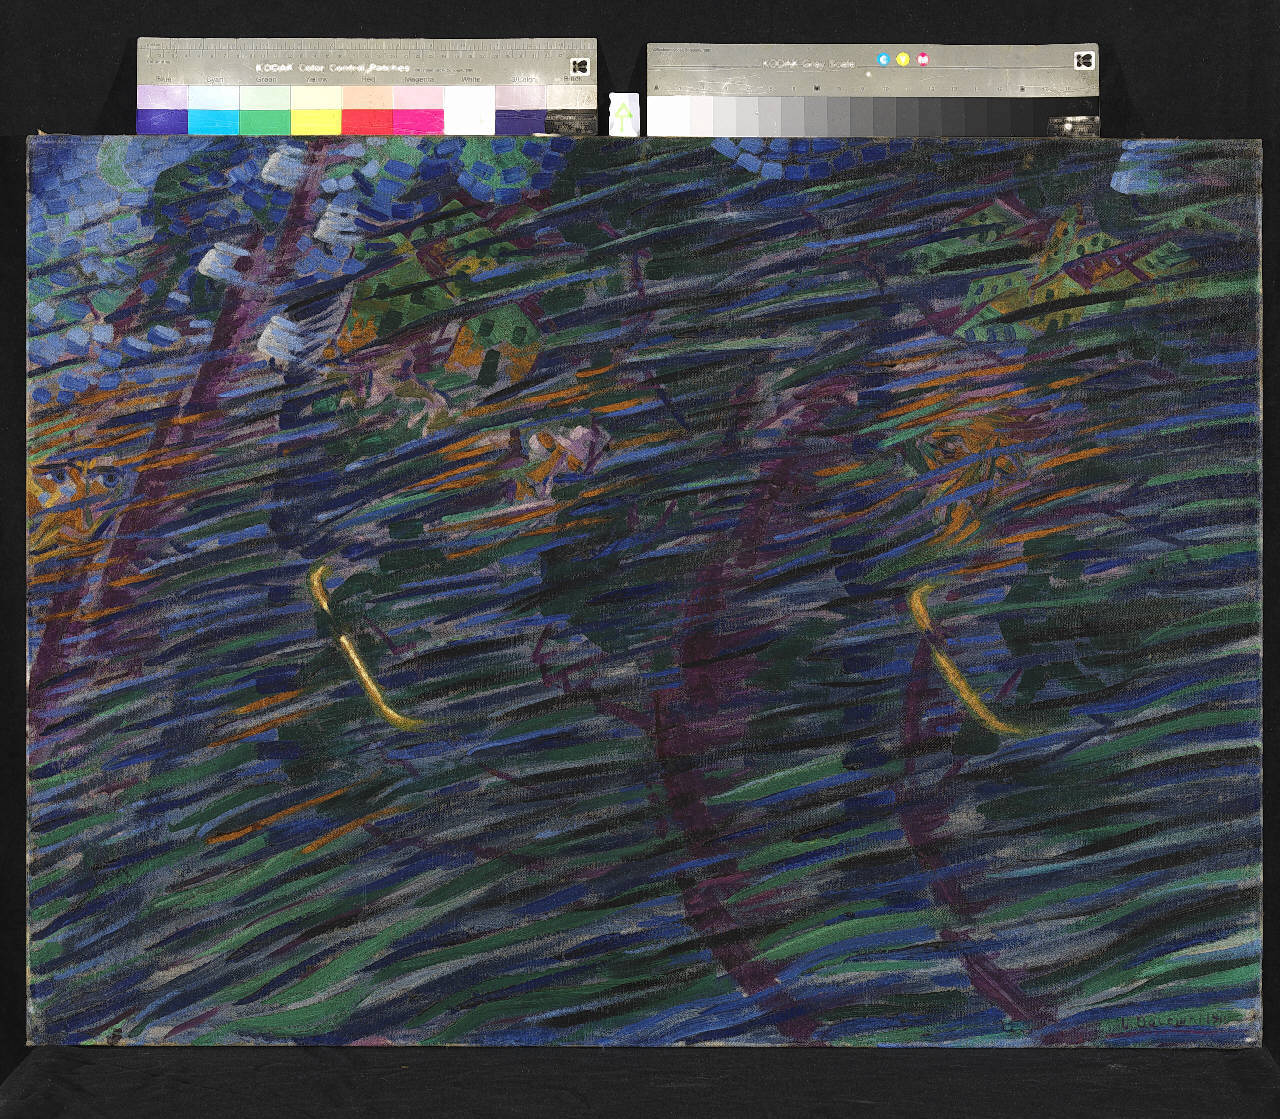The image size is (1280, 1119).
Task: Click the Kodak logo on the color patches card
Action: [581, 66]
